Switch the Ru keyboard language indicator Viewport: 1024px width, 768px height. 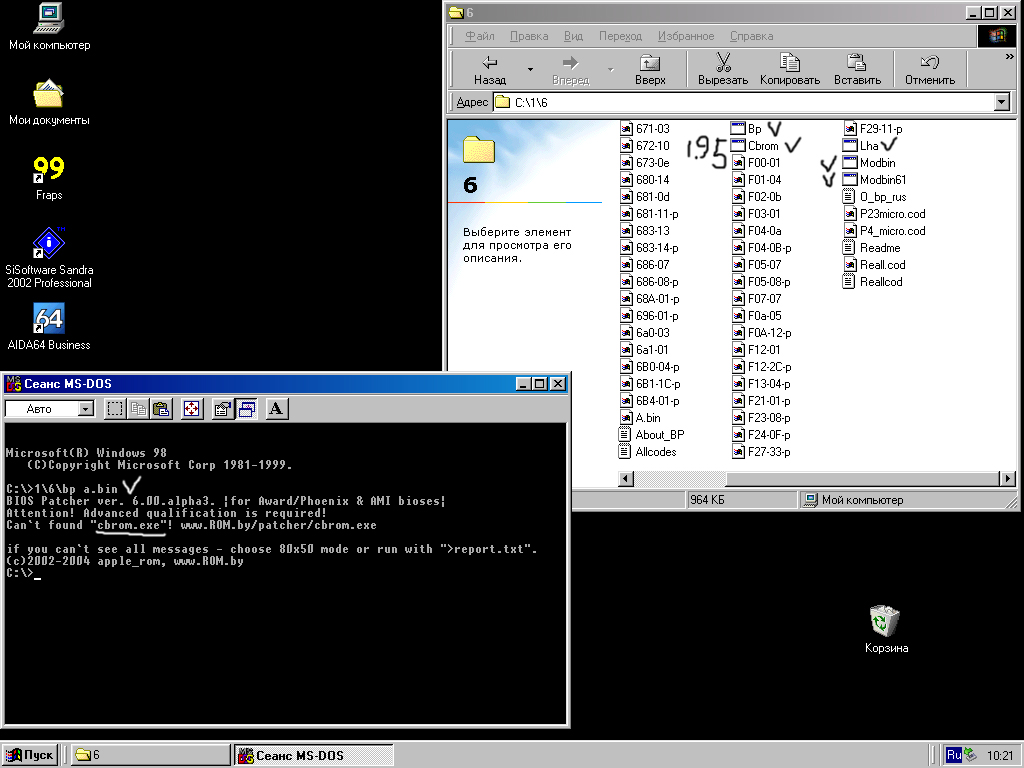pyautogui.click(x=953, y=755)
